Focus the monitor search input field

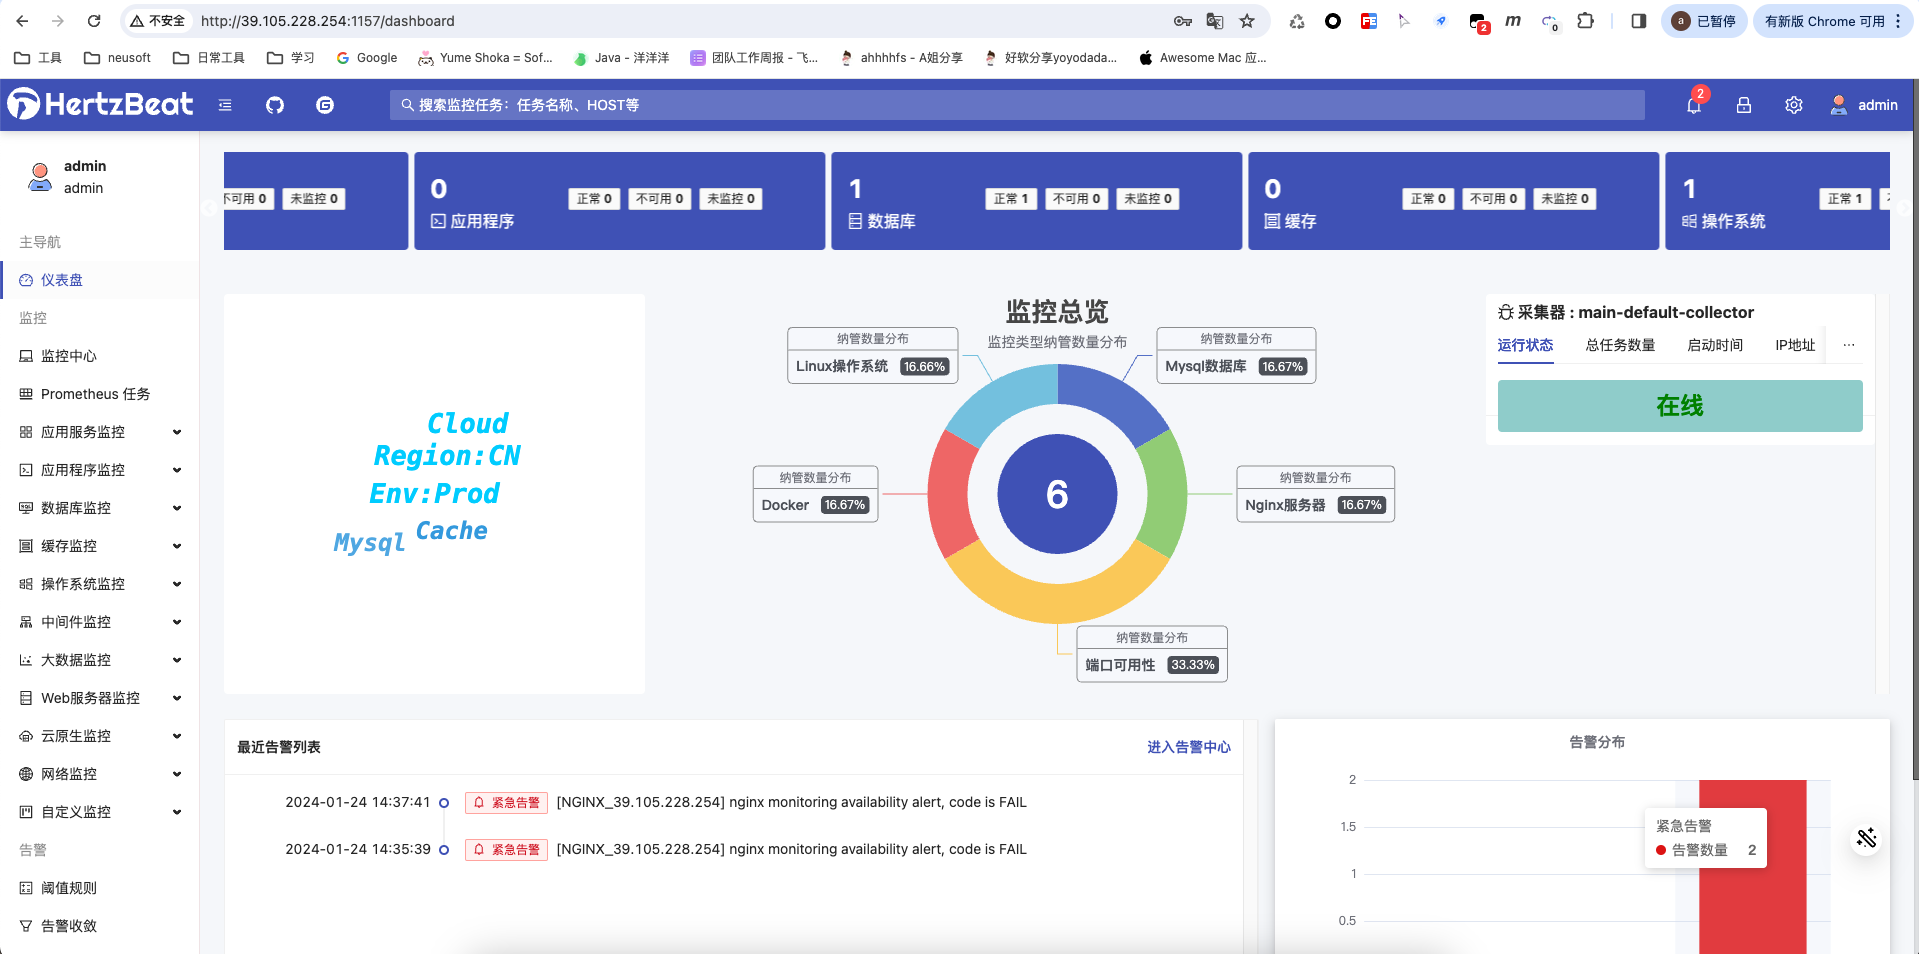1015,105
